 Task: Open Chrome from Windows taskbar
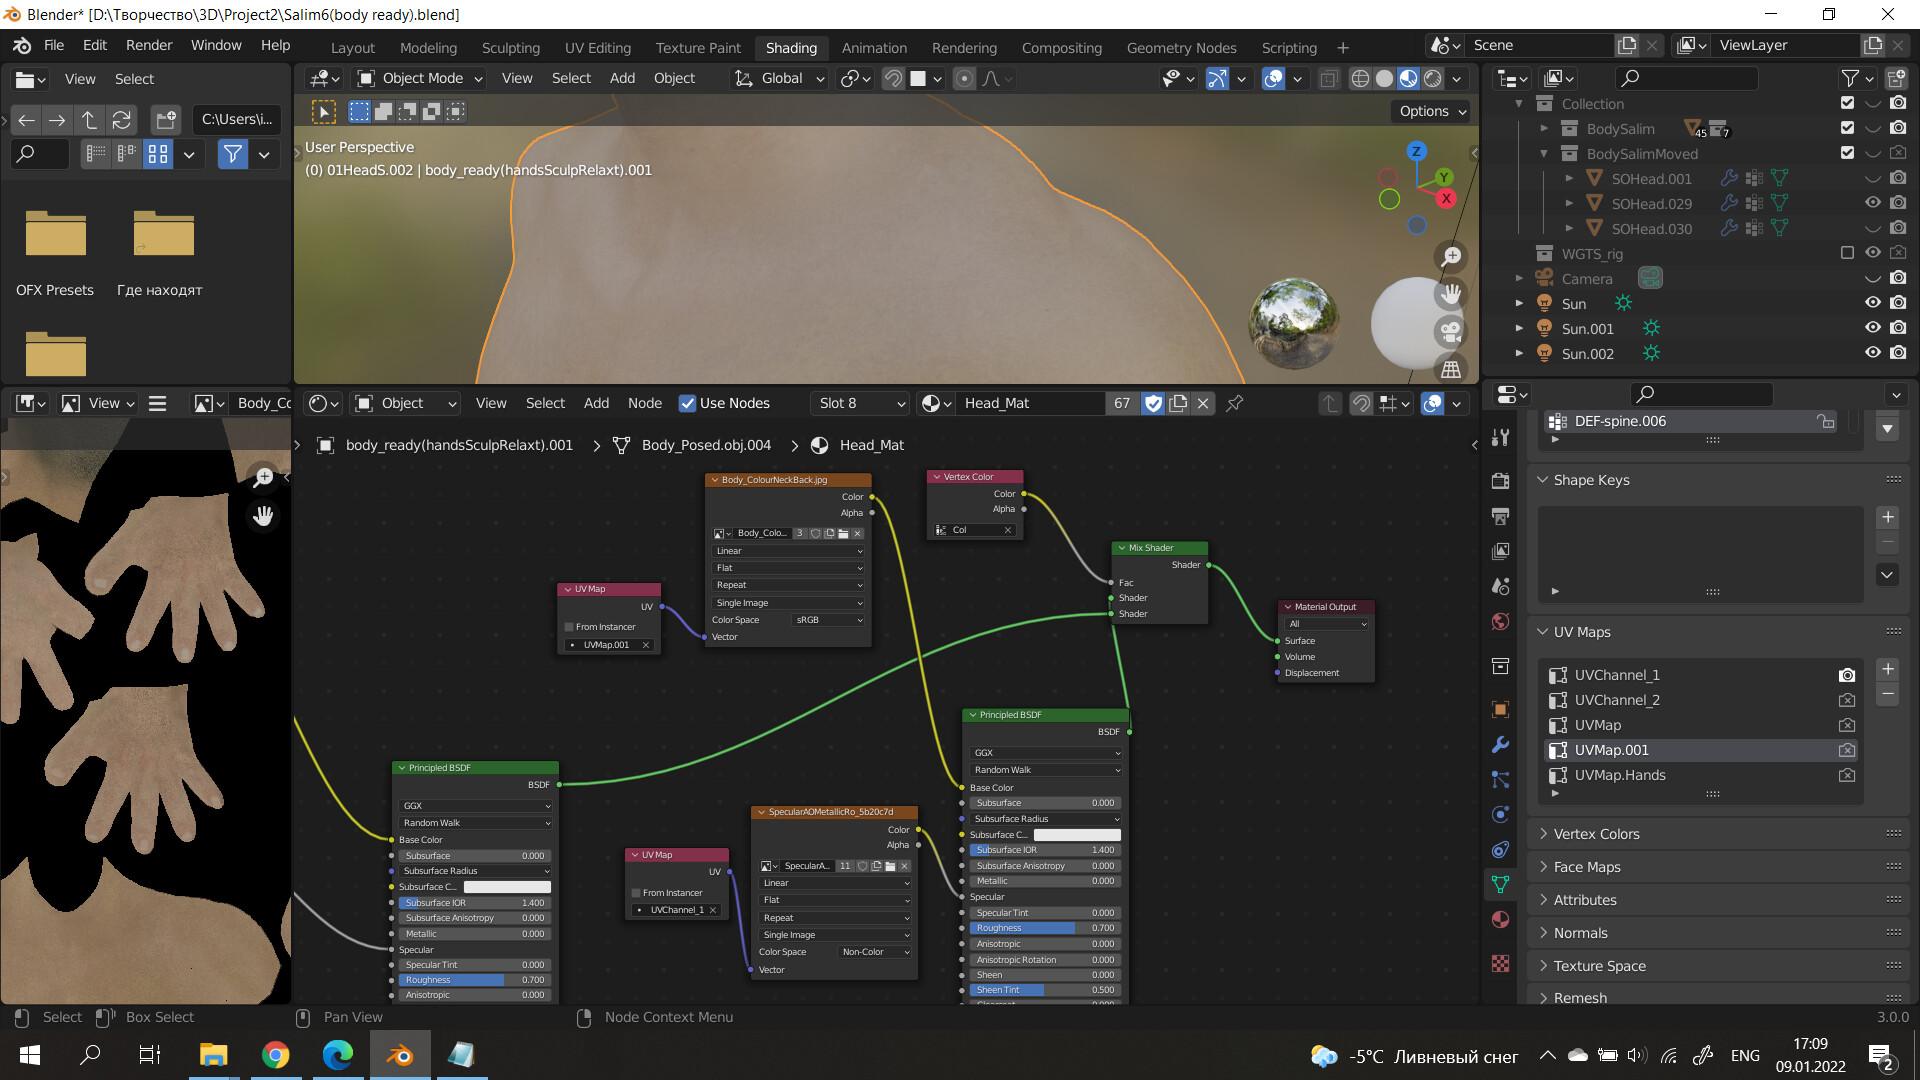click(275, 1055)
